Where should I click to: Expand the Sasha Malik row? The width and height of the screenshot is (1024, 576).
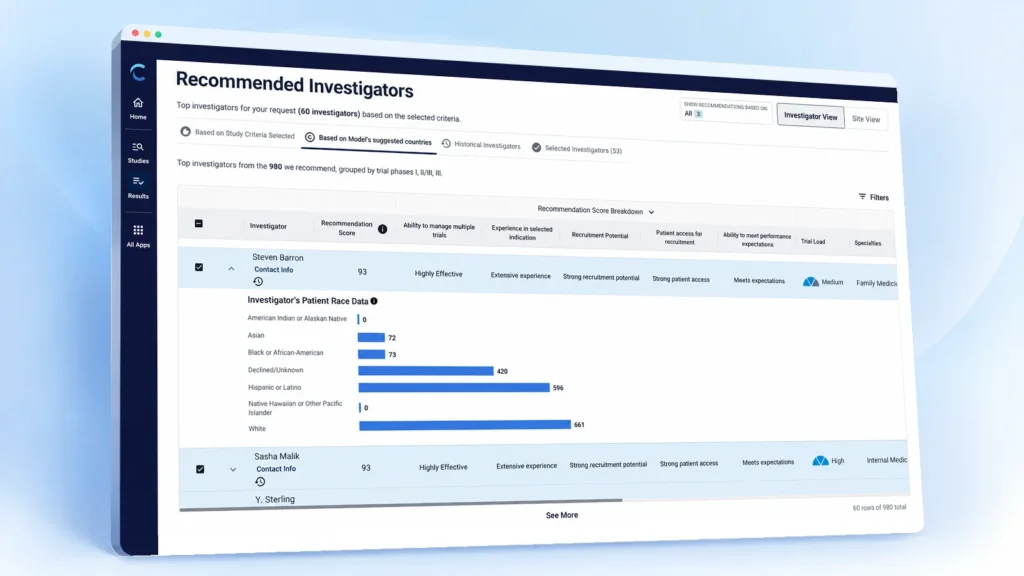[x=232, y=470]
